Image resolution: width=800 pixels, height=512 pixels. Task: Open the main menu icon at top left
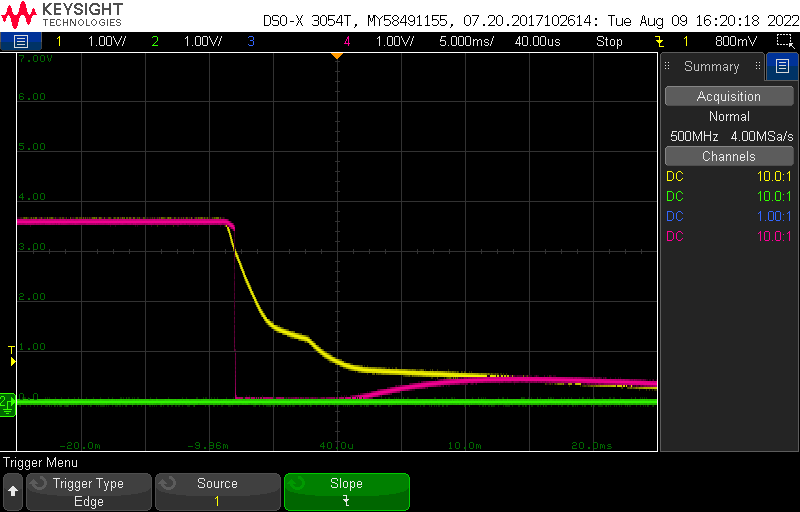pos(20,41)
